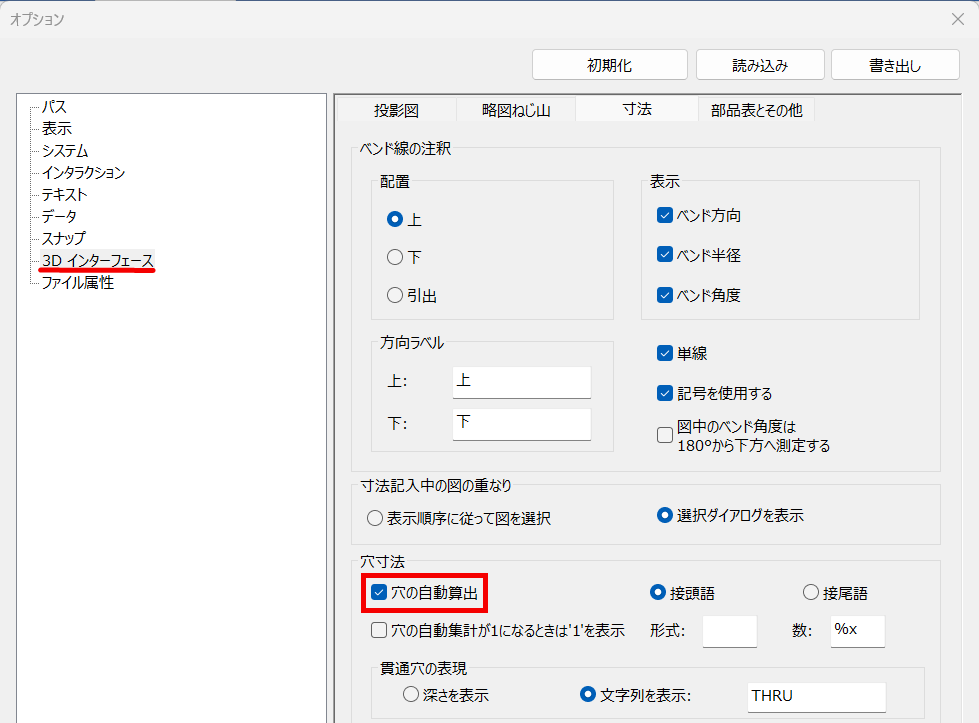Toggle the 穴の自動算出 checkbox
The width and height of the screenshot is (979, 723).
(x=379, y=593)
